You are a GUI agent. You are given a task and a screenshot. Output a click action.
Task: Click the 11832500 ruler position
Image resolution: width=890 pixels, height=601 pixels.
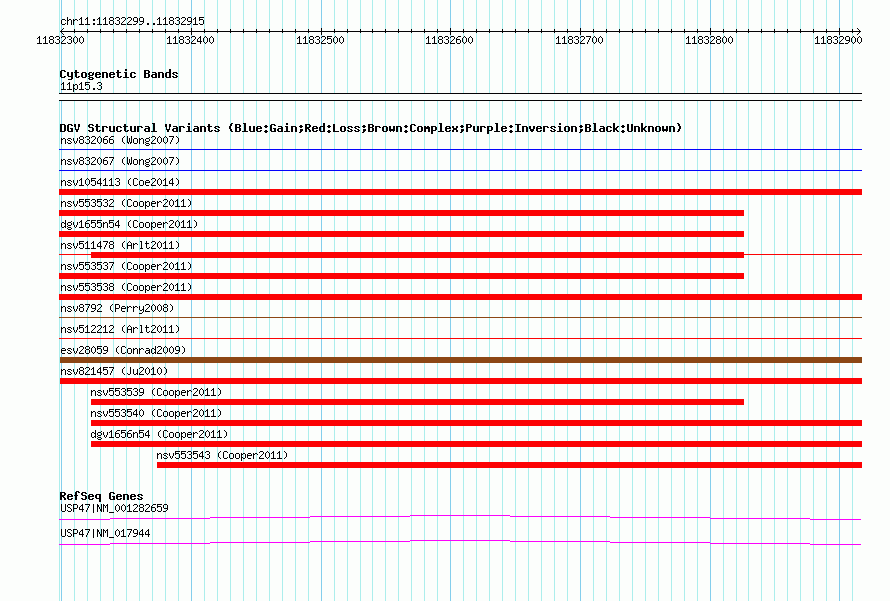pyautogui.click(x=320, y=40)
